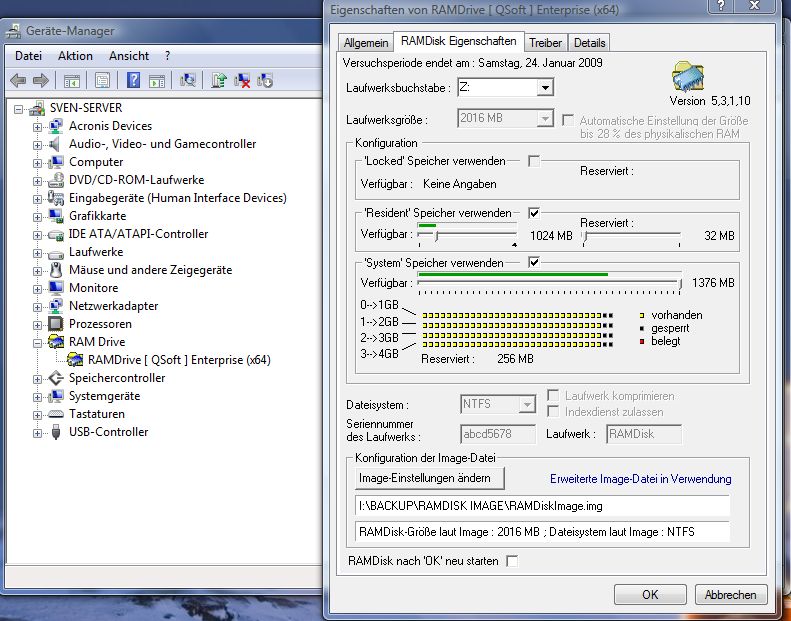Open the Aktion menu
This screenshot has height=621, width=791.
[75, 55]
